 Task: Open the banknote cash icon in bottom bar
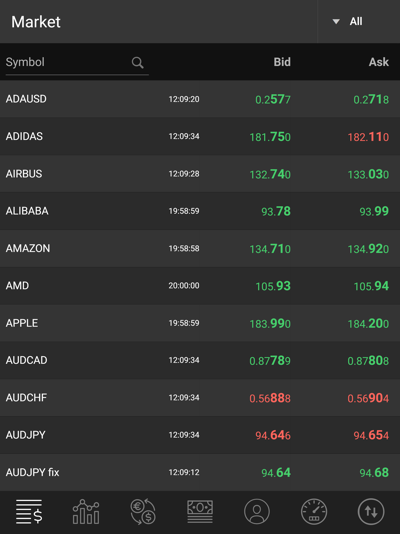[200, 512]
